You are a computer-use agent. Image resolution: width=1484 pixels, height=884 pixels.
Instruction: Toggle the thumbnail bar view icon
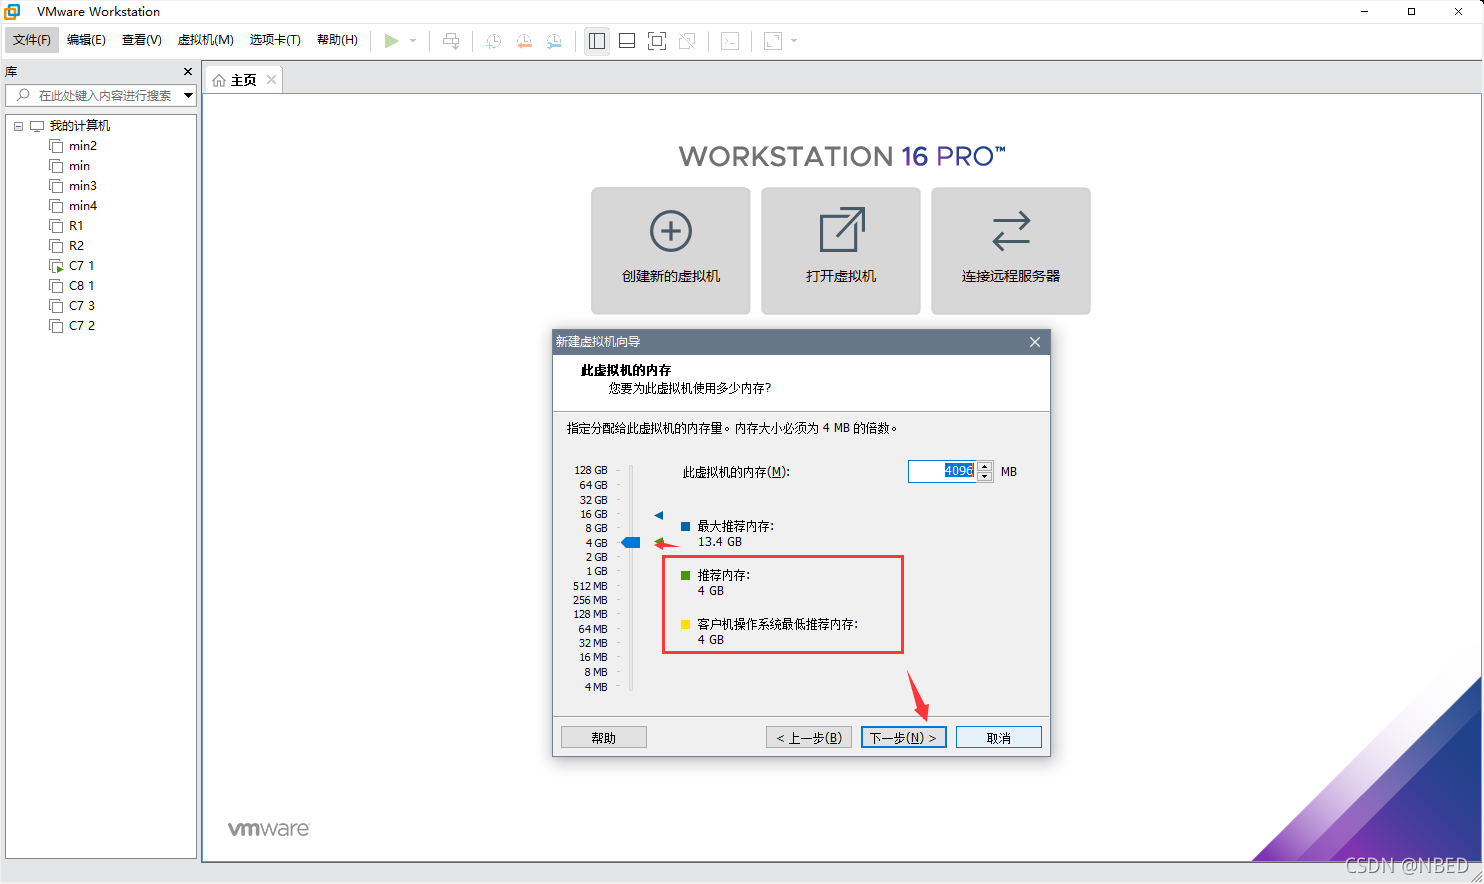point(627,41)
